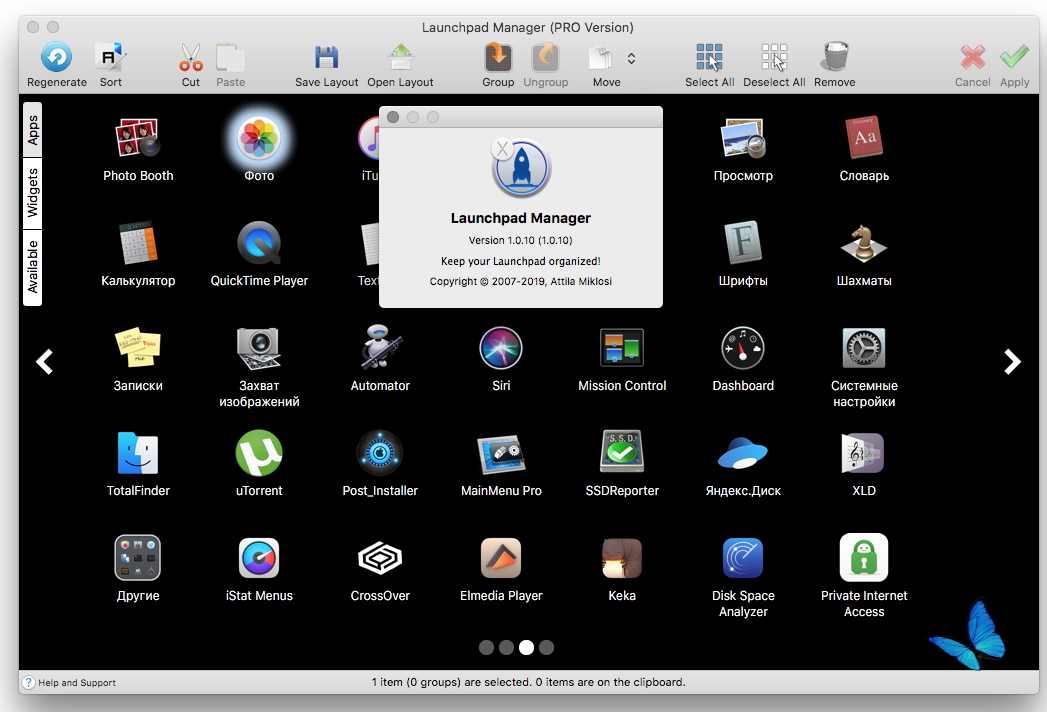
Task: Cancel changes with red X
Action: [x=973, y=57]
